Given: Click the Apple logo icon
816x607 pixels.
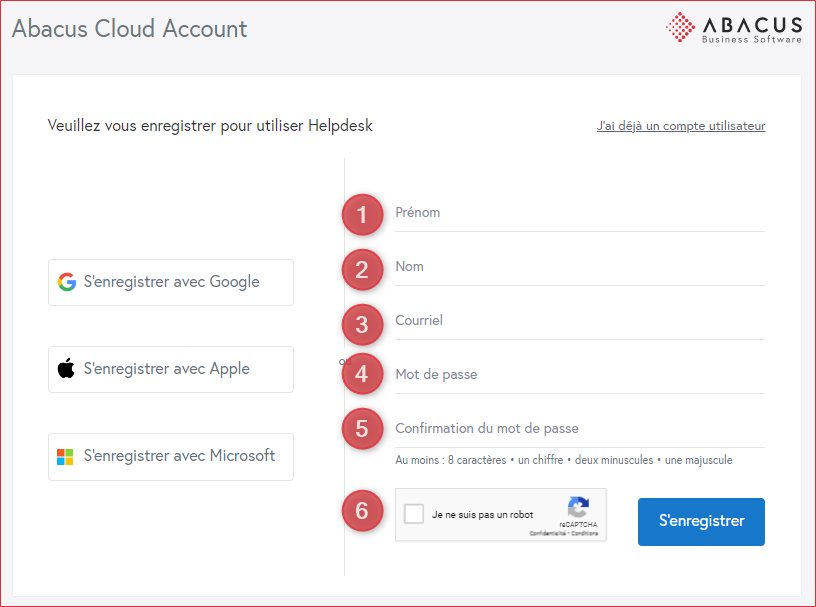Looking at the screenshot, I should tap(66, 369).
